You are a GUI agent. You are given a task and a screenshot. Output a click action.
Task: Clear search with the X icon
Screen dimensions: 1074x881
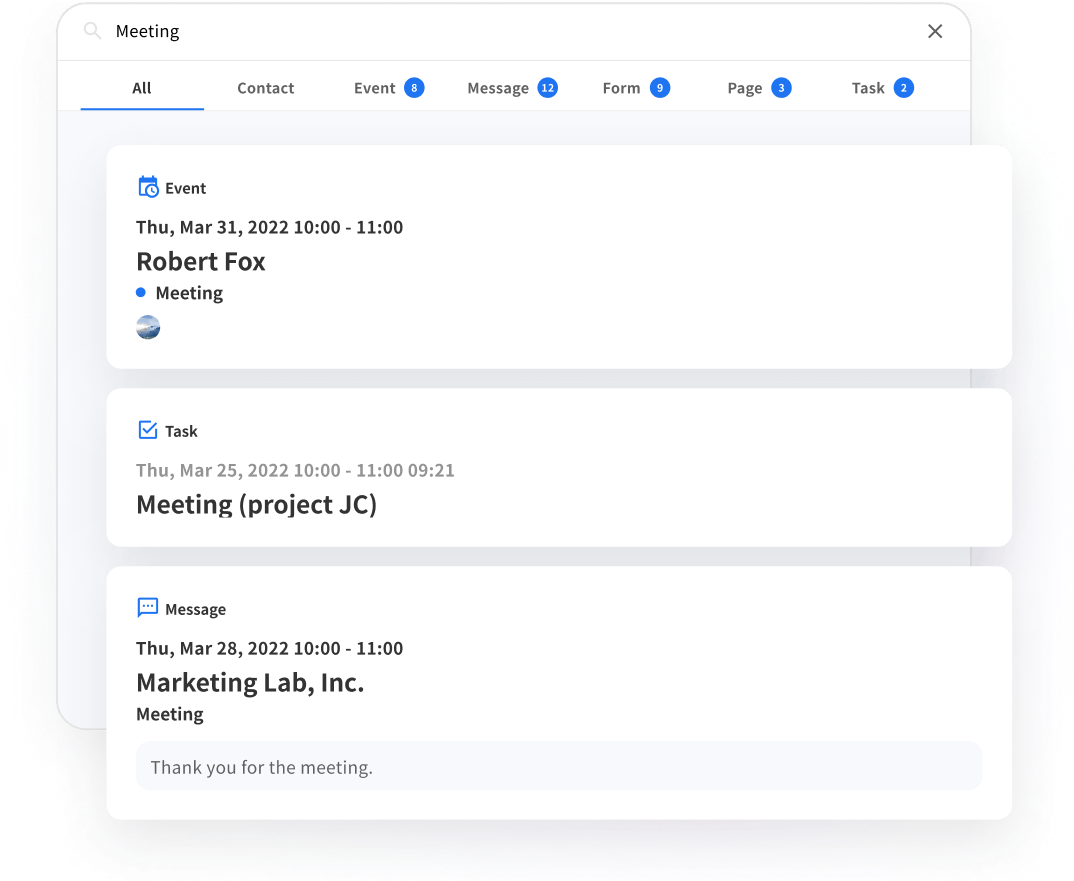pyautogui.click(x=935, y=31)
